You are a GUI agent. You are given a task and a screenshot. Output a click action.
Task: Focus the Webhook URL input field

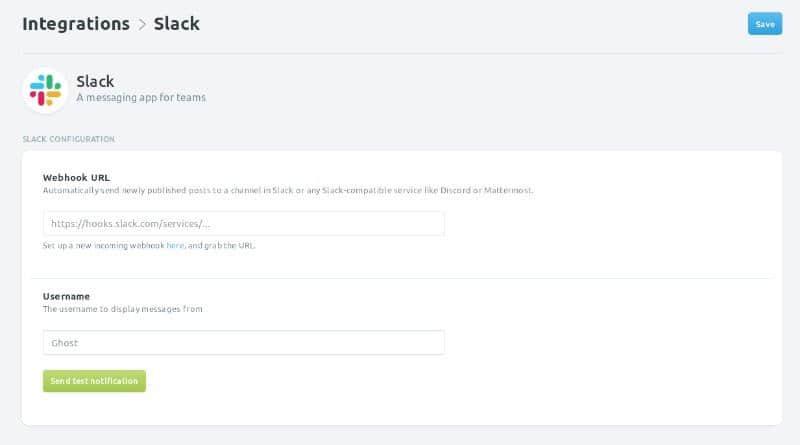pos(243,223)
